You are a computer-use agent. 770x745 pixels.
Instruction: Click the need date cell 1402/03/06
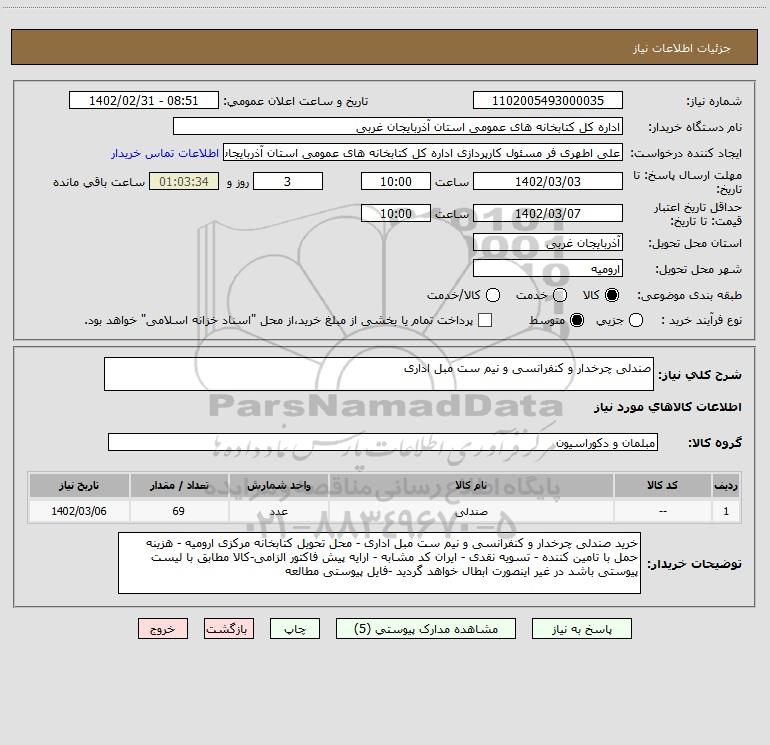(79, 511)
